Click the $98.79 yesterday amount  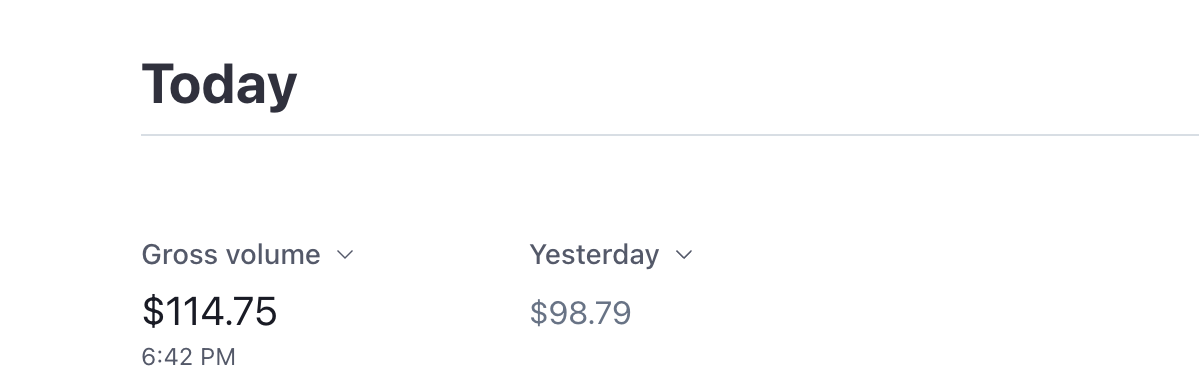coord(581,313)
